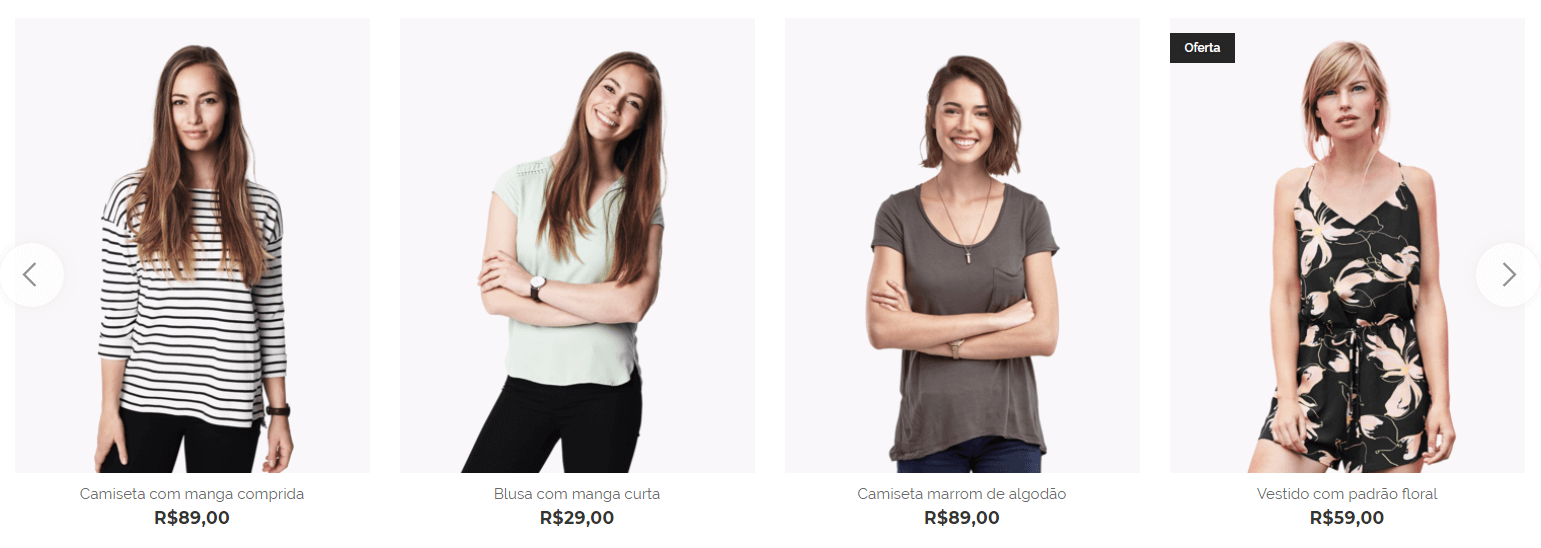Click the R$89,00 price under striped shirt
This screenshot has height=548, width=1541.
click(192, 518)
